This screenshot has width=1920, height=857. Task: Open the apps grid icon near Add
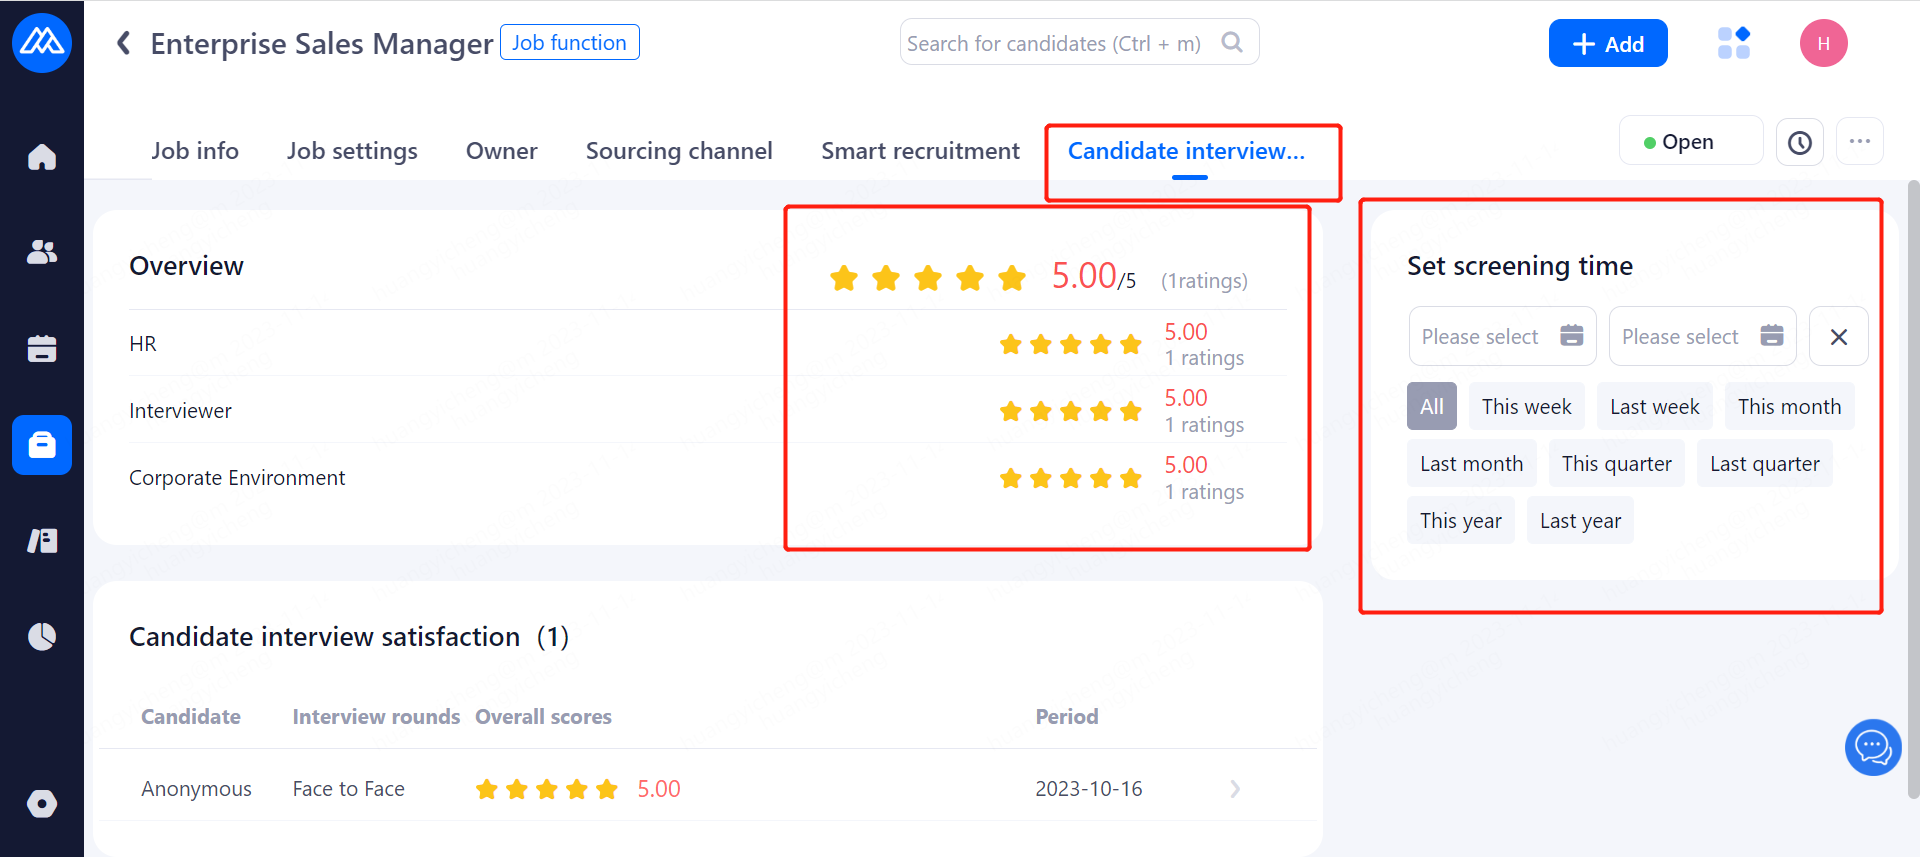(x=1733, y=43)
